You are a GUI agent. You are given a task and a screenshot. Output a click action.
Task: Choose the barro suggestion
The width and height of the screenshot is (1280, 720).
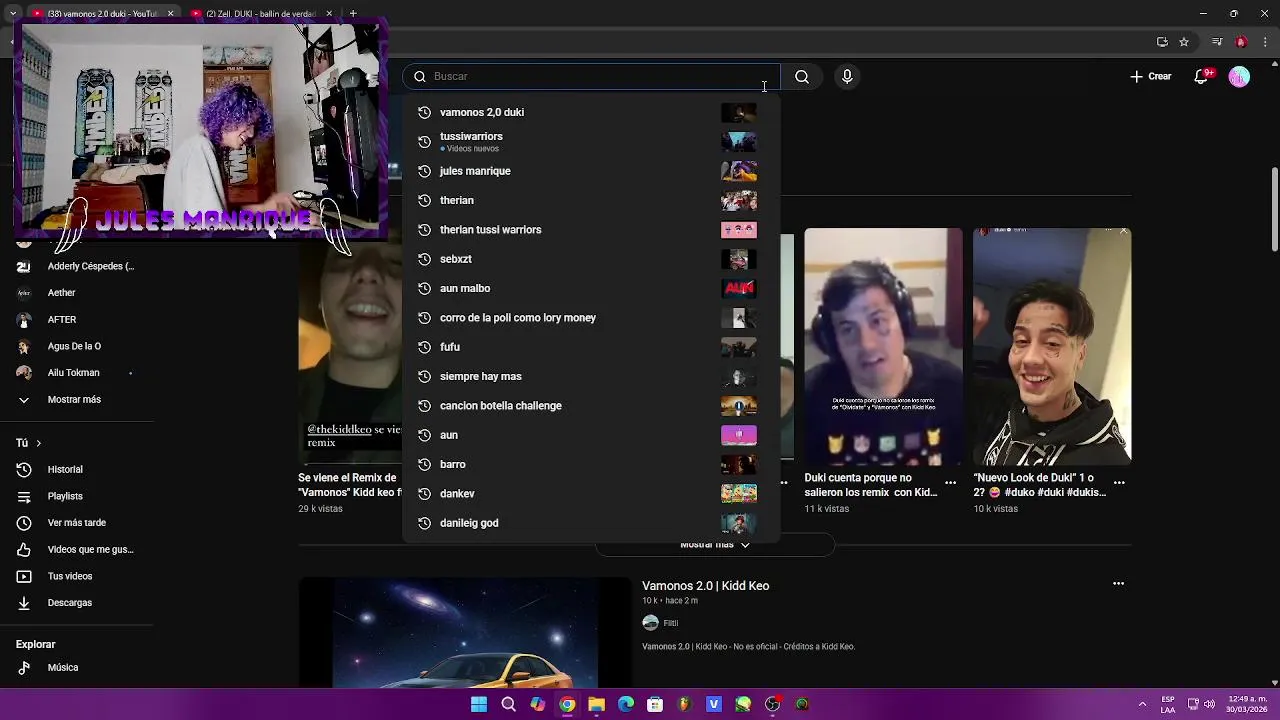[590, 464]
